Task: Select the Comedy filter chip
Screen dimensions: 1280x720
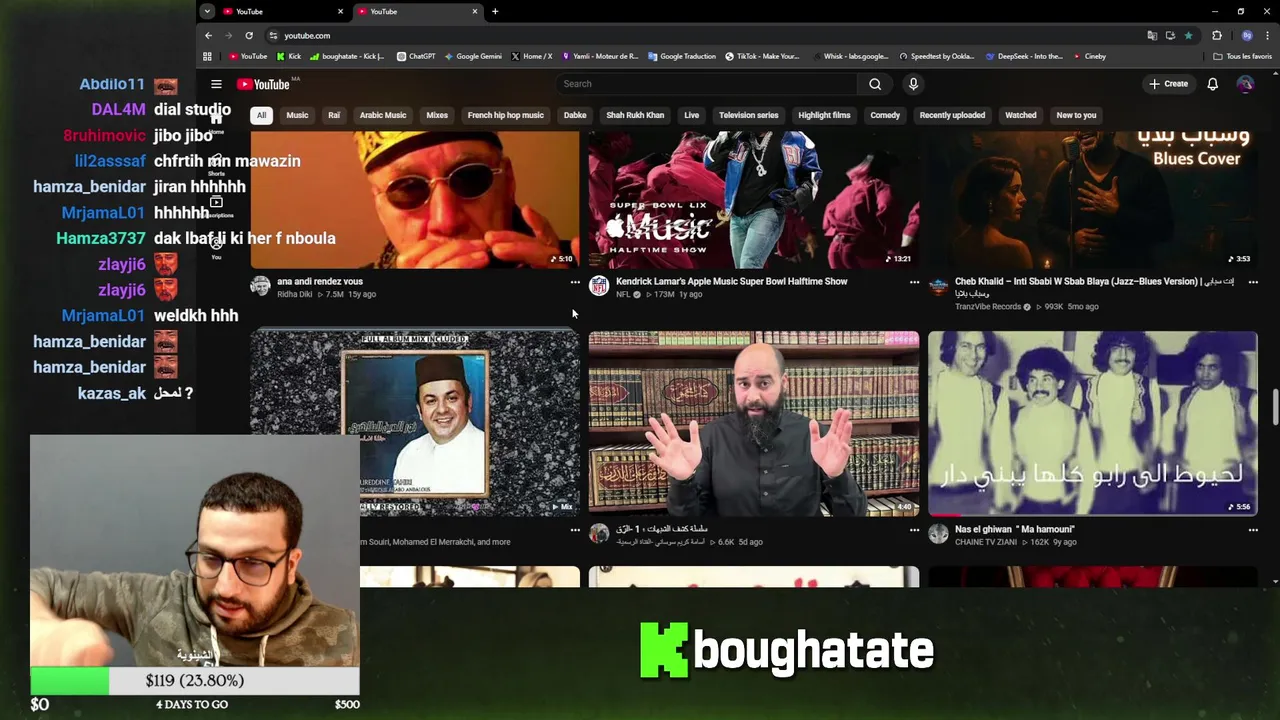Action: tap(885, 115)
